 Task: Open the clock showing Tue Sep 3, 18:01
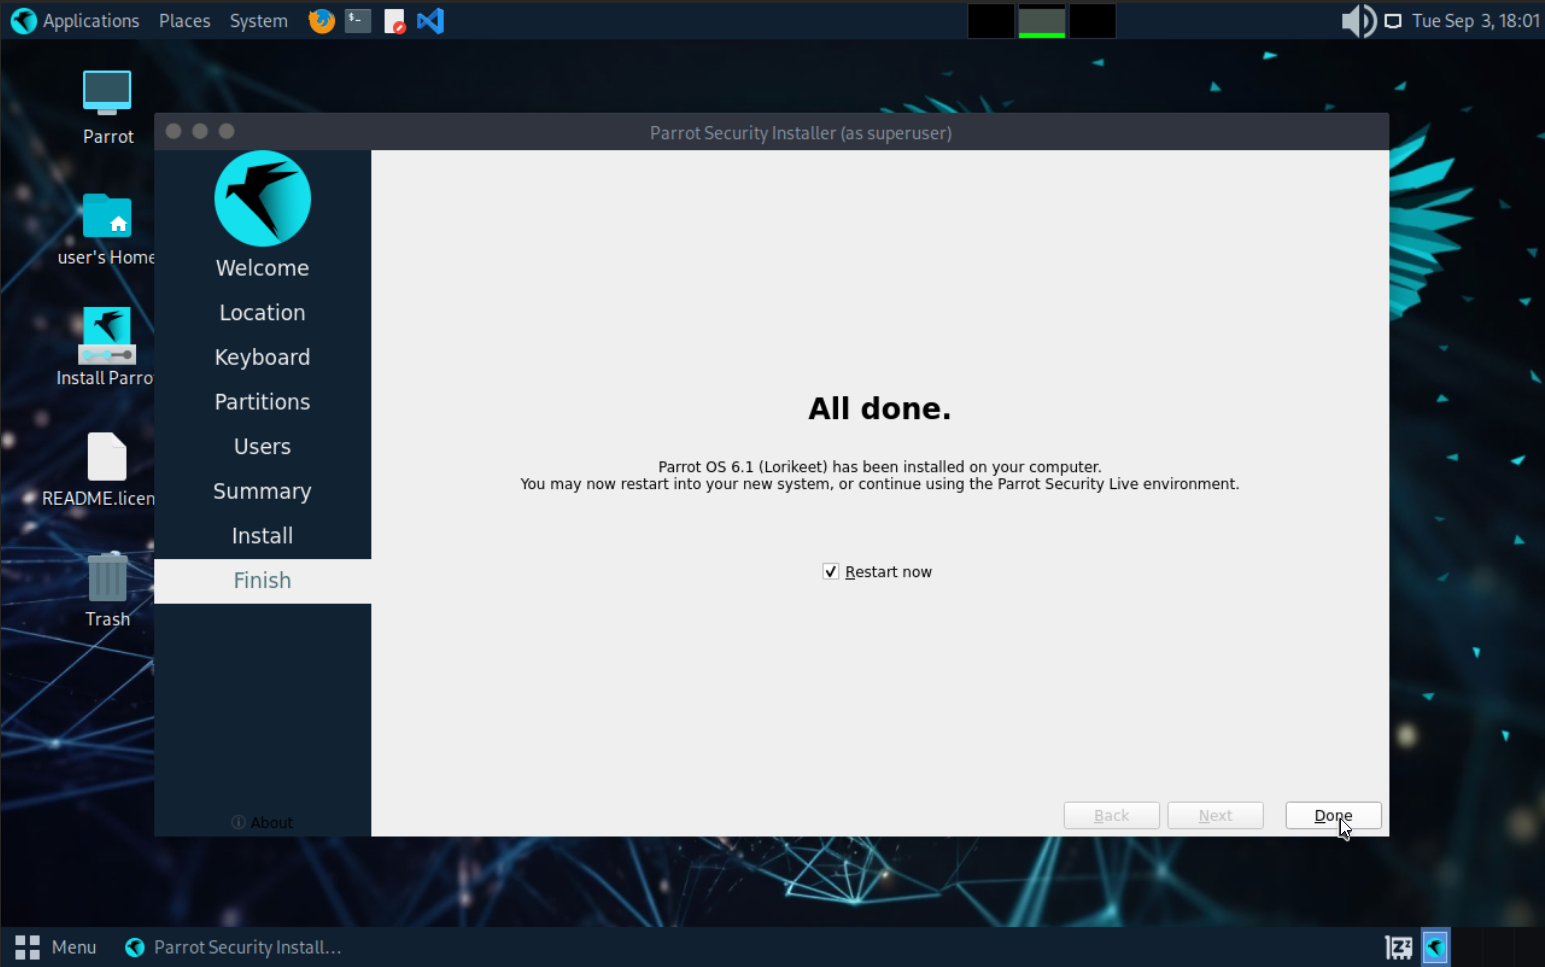click(x=1476, y=21)
